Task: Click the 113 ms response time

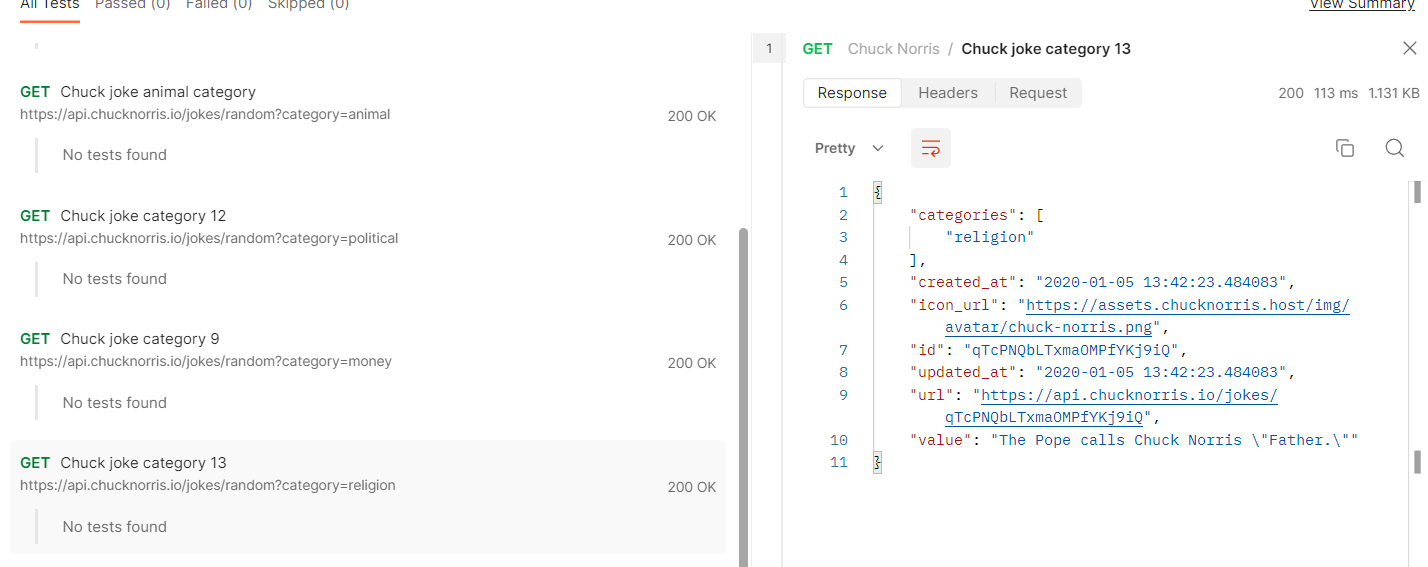Action: pyautogui.click(x=1336, y=93)
